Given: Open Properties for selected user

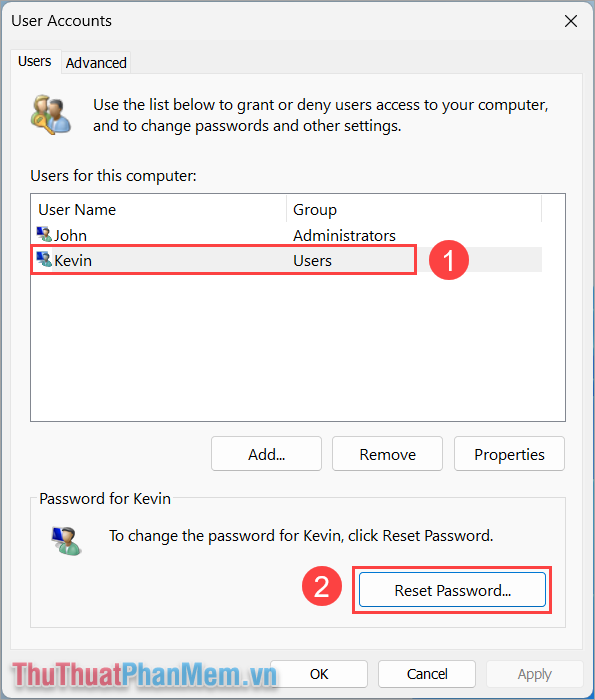Looking at the screenshot, I should (x=509, y=454).
